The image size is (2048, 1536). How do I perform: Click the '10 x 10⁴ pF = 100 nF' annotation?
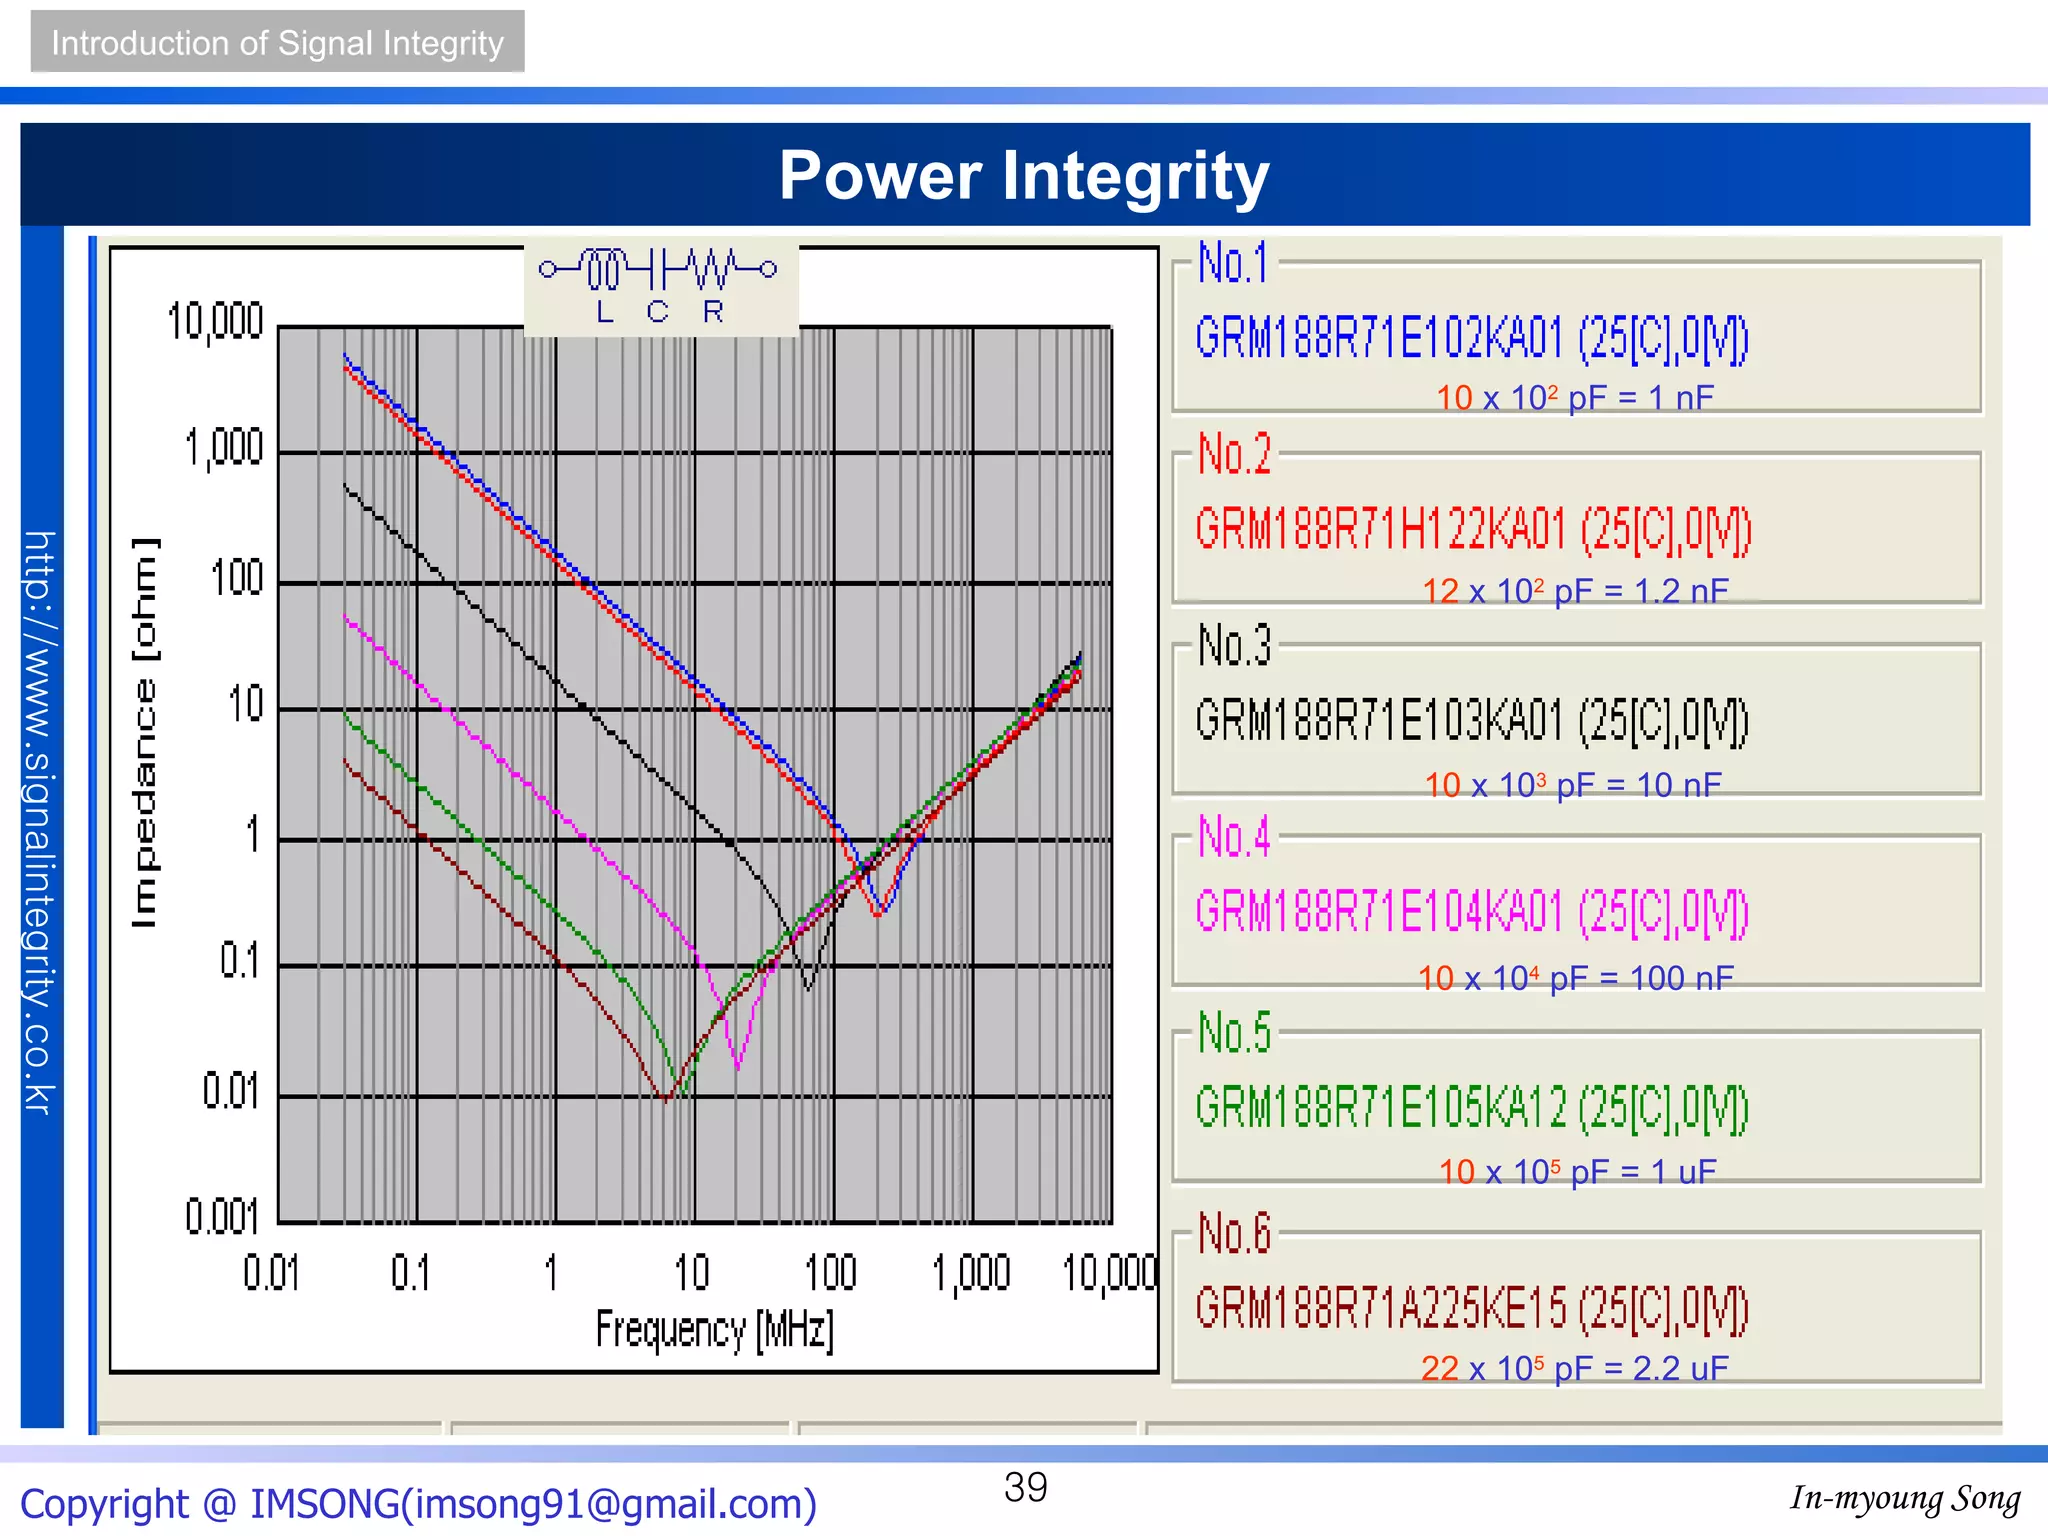coord(1576,978)
